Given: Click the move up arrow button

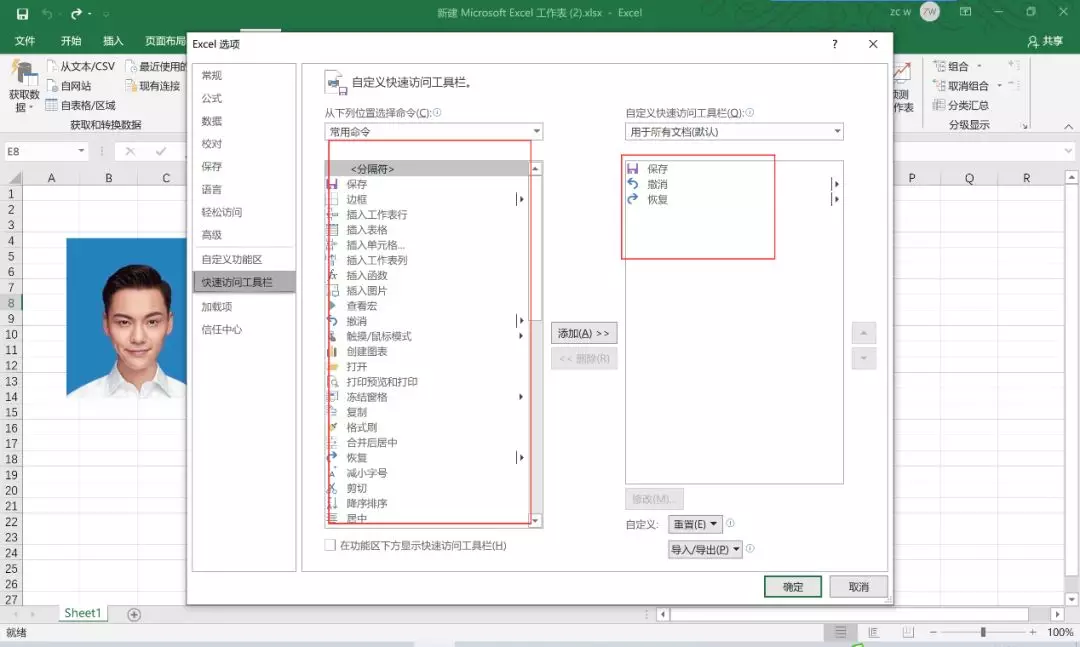Looking at the screenshot, I should (864, 333).
